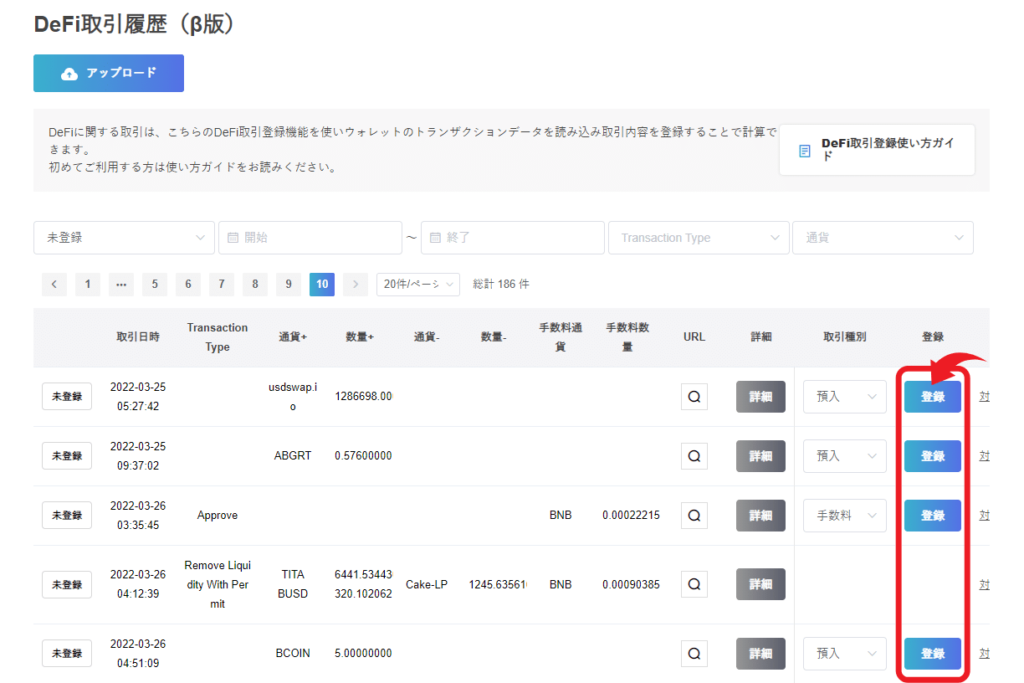
Task: Click the date 2022-03-25 05:27:42
Action: tap(138, 396)
